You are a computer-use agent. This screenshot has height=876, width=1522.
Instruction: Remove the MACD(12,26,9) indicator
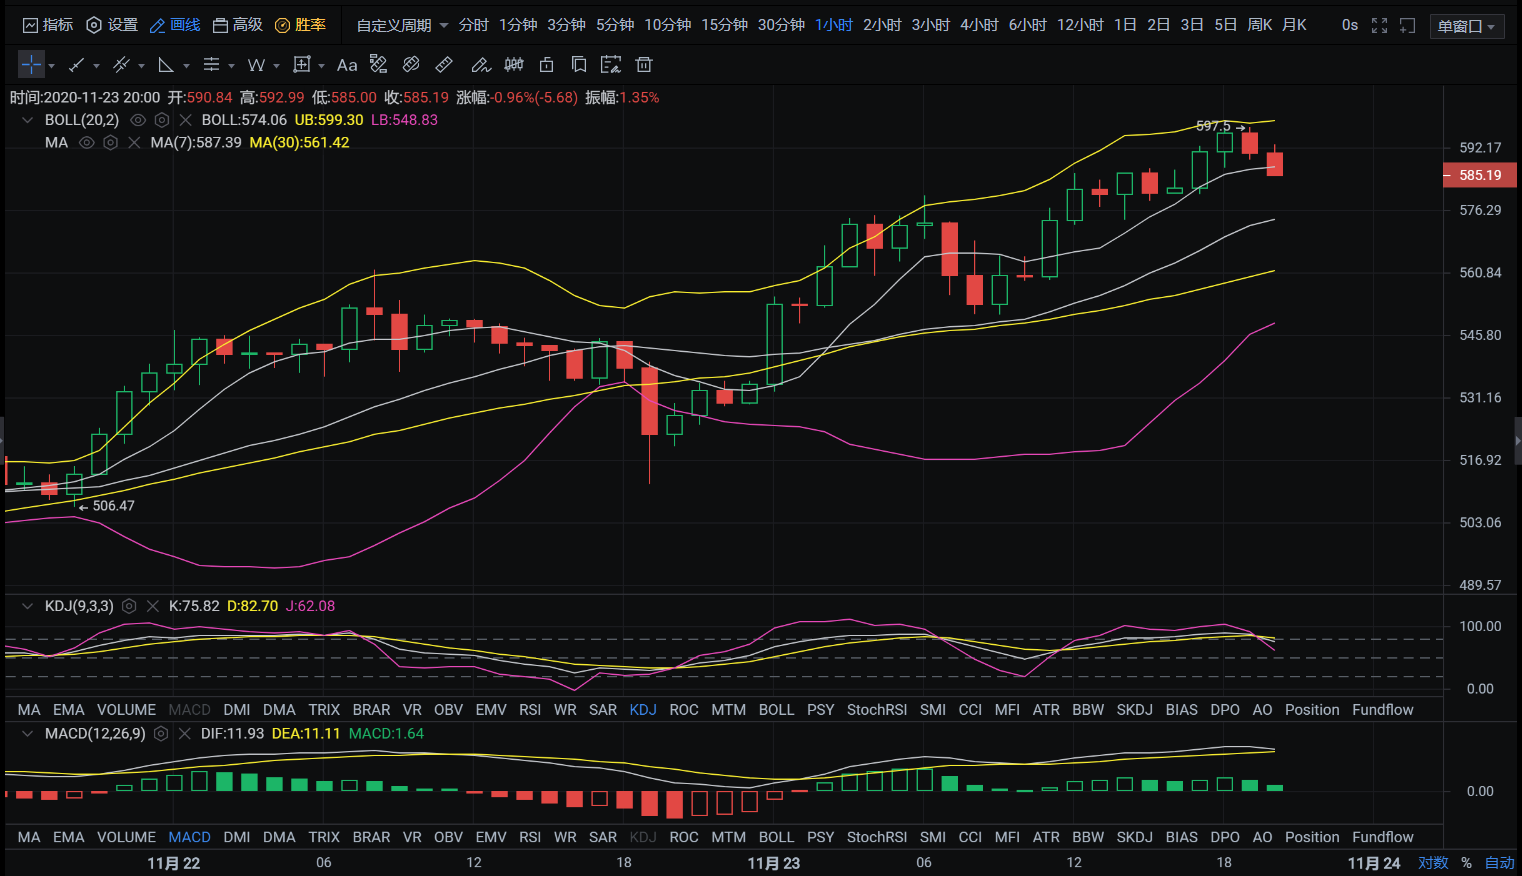(x=185, y=734)
